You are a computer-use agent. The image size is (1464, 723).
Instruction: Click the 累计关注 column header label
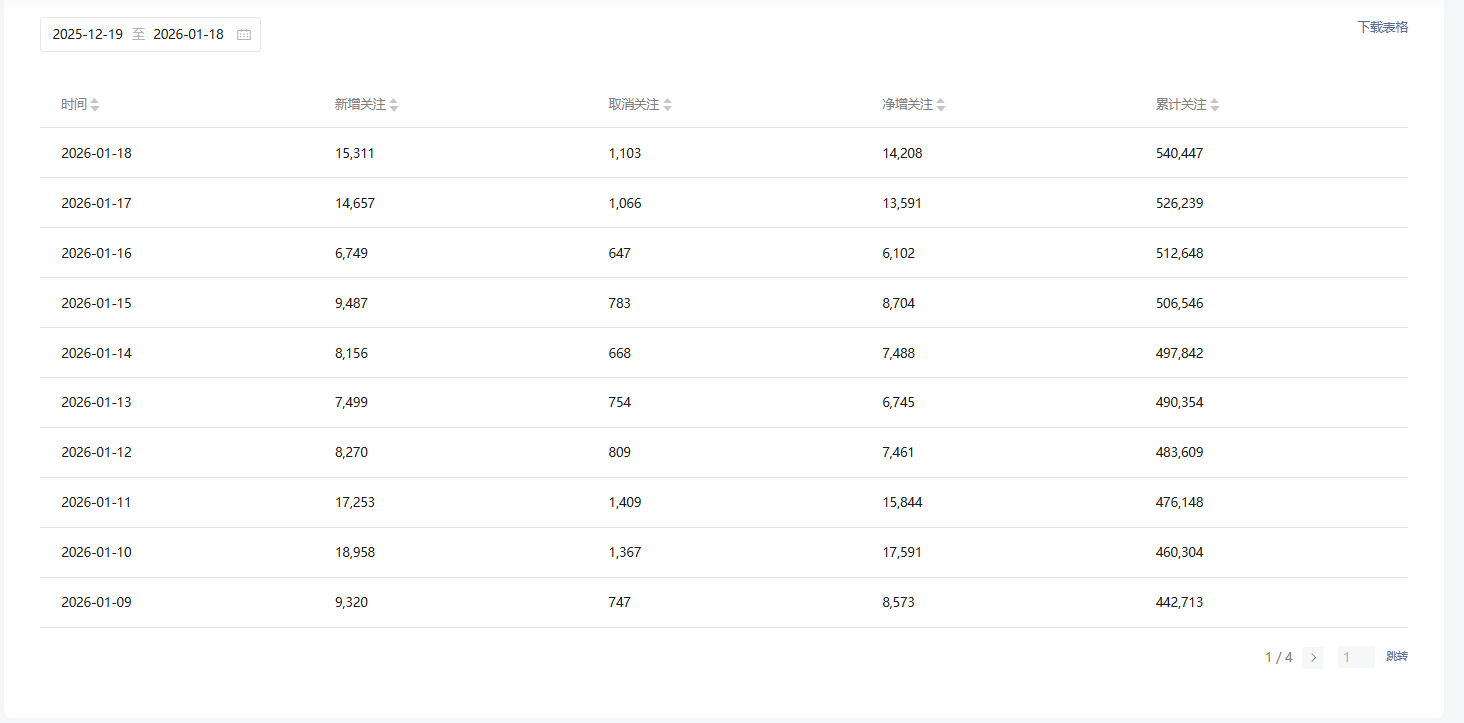pos(1181,105)
